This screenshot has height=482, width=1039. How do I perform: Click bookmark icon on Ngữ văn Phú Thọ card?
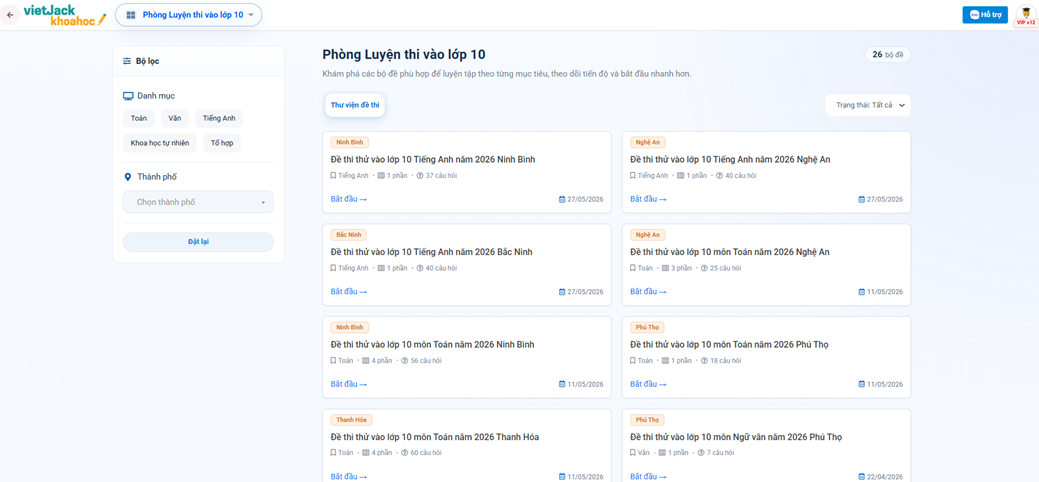(x=633, y=453)
